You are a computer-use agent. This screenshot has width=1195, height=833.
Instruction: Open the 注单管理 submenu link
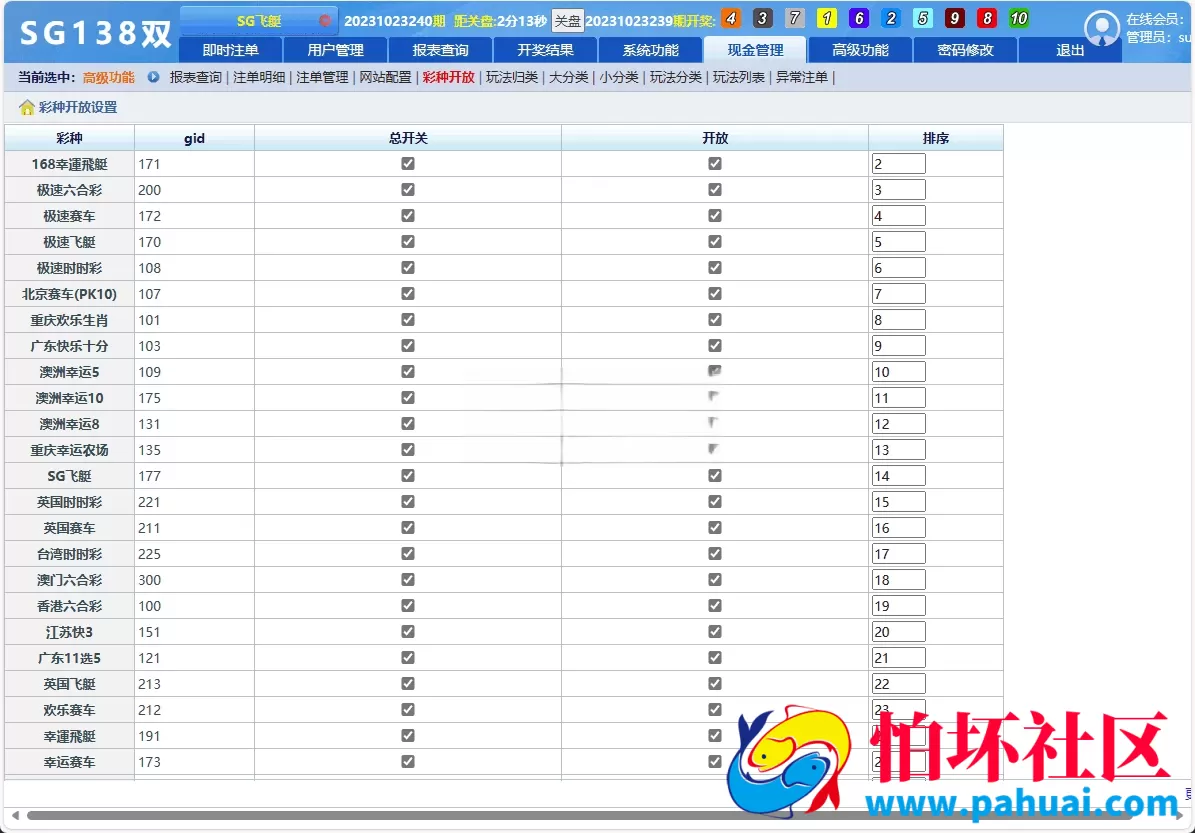322,77
